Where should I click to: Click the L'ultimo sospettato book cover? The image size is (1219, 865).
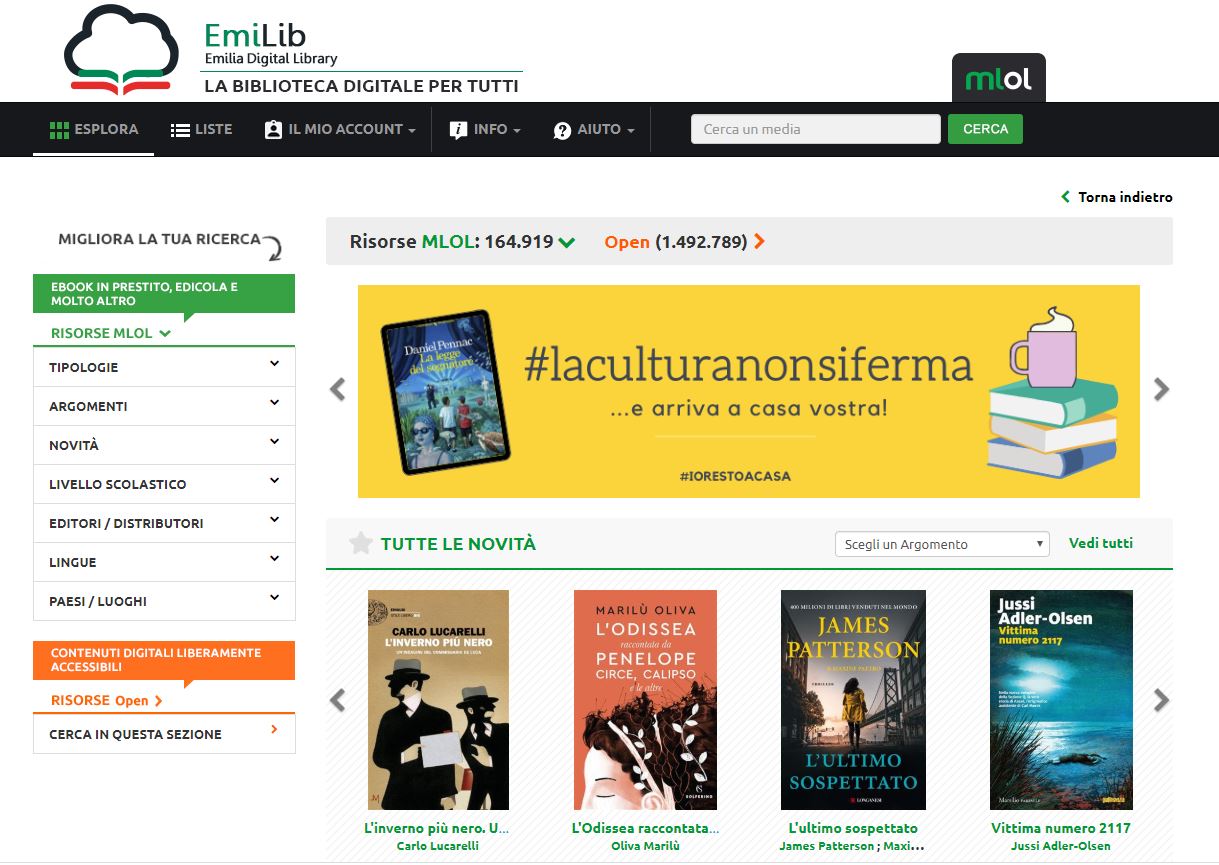853,700
